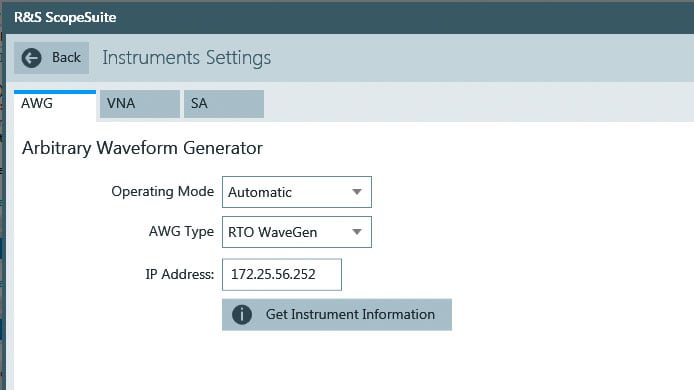Expand the AWG Type combo box
This screenshot has height=390, width=694.
coord(297,232)
